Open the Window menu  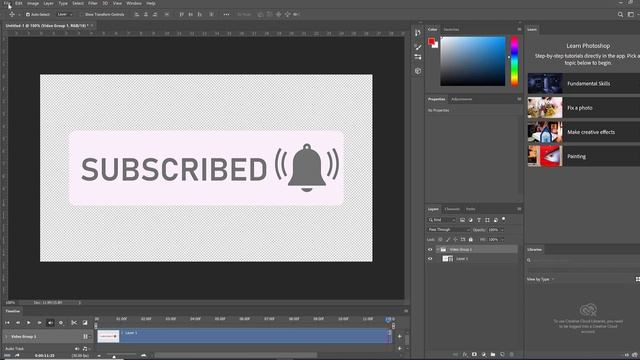pos(133,3)
